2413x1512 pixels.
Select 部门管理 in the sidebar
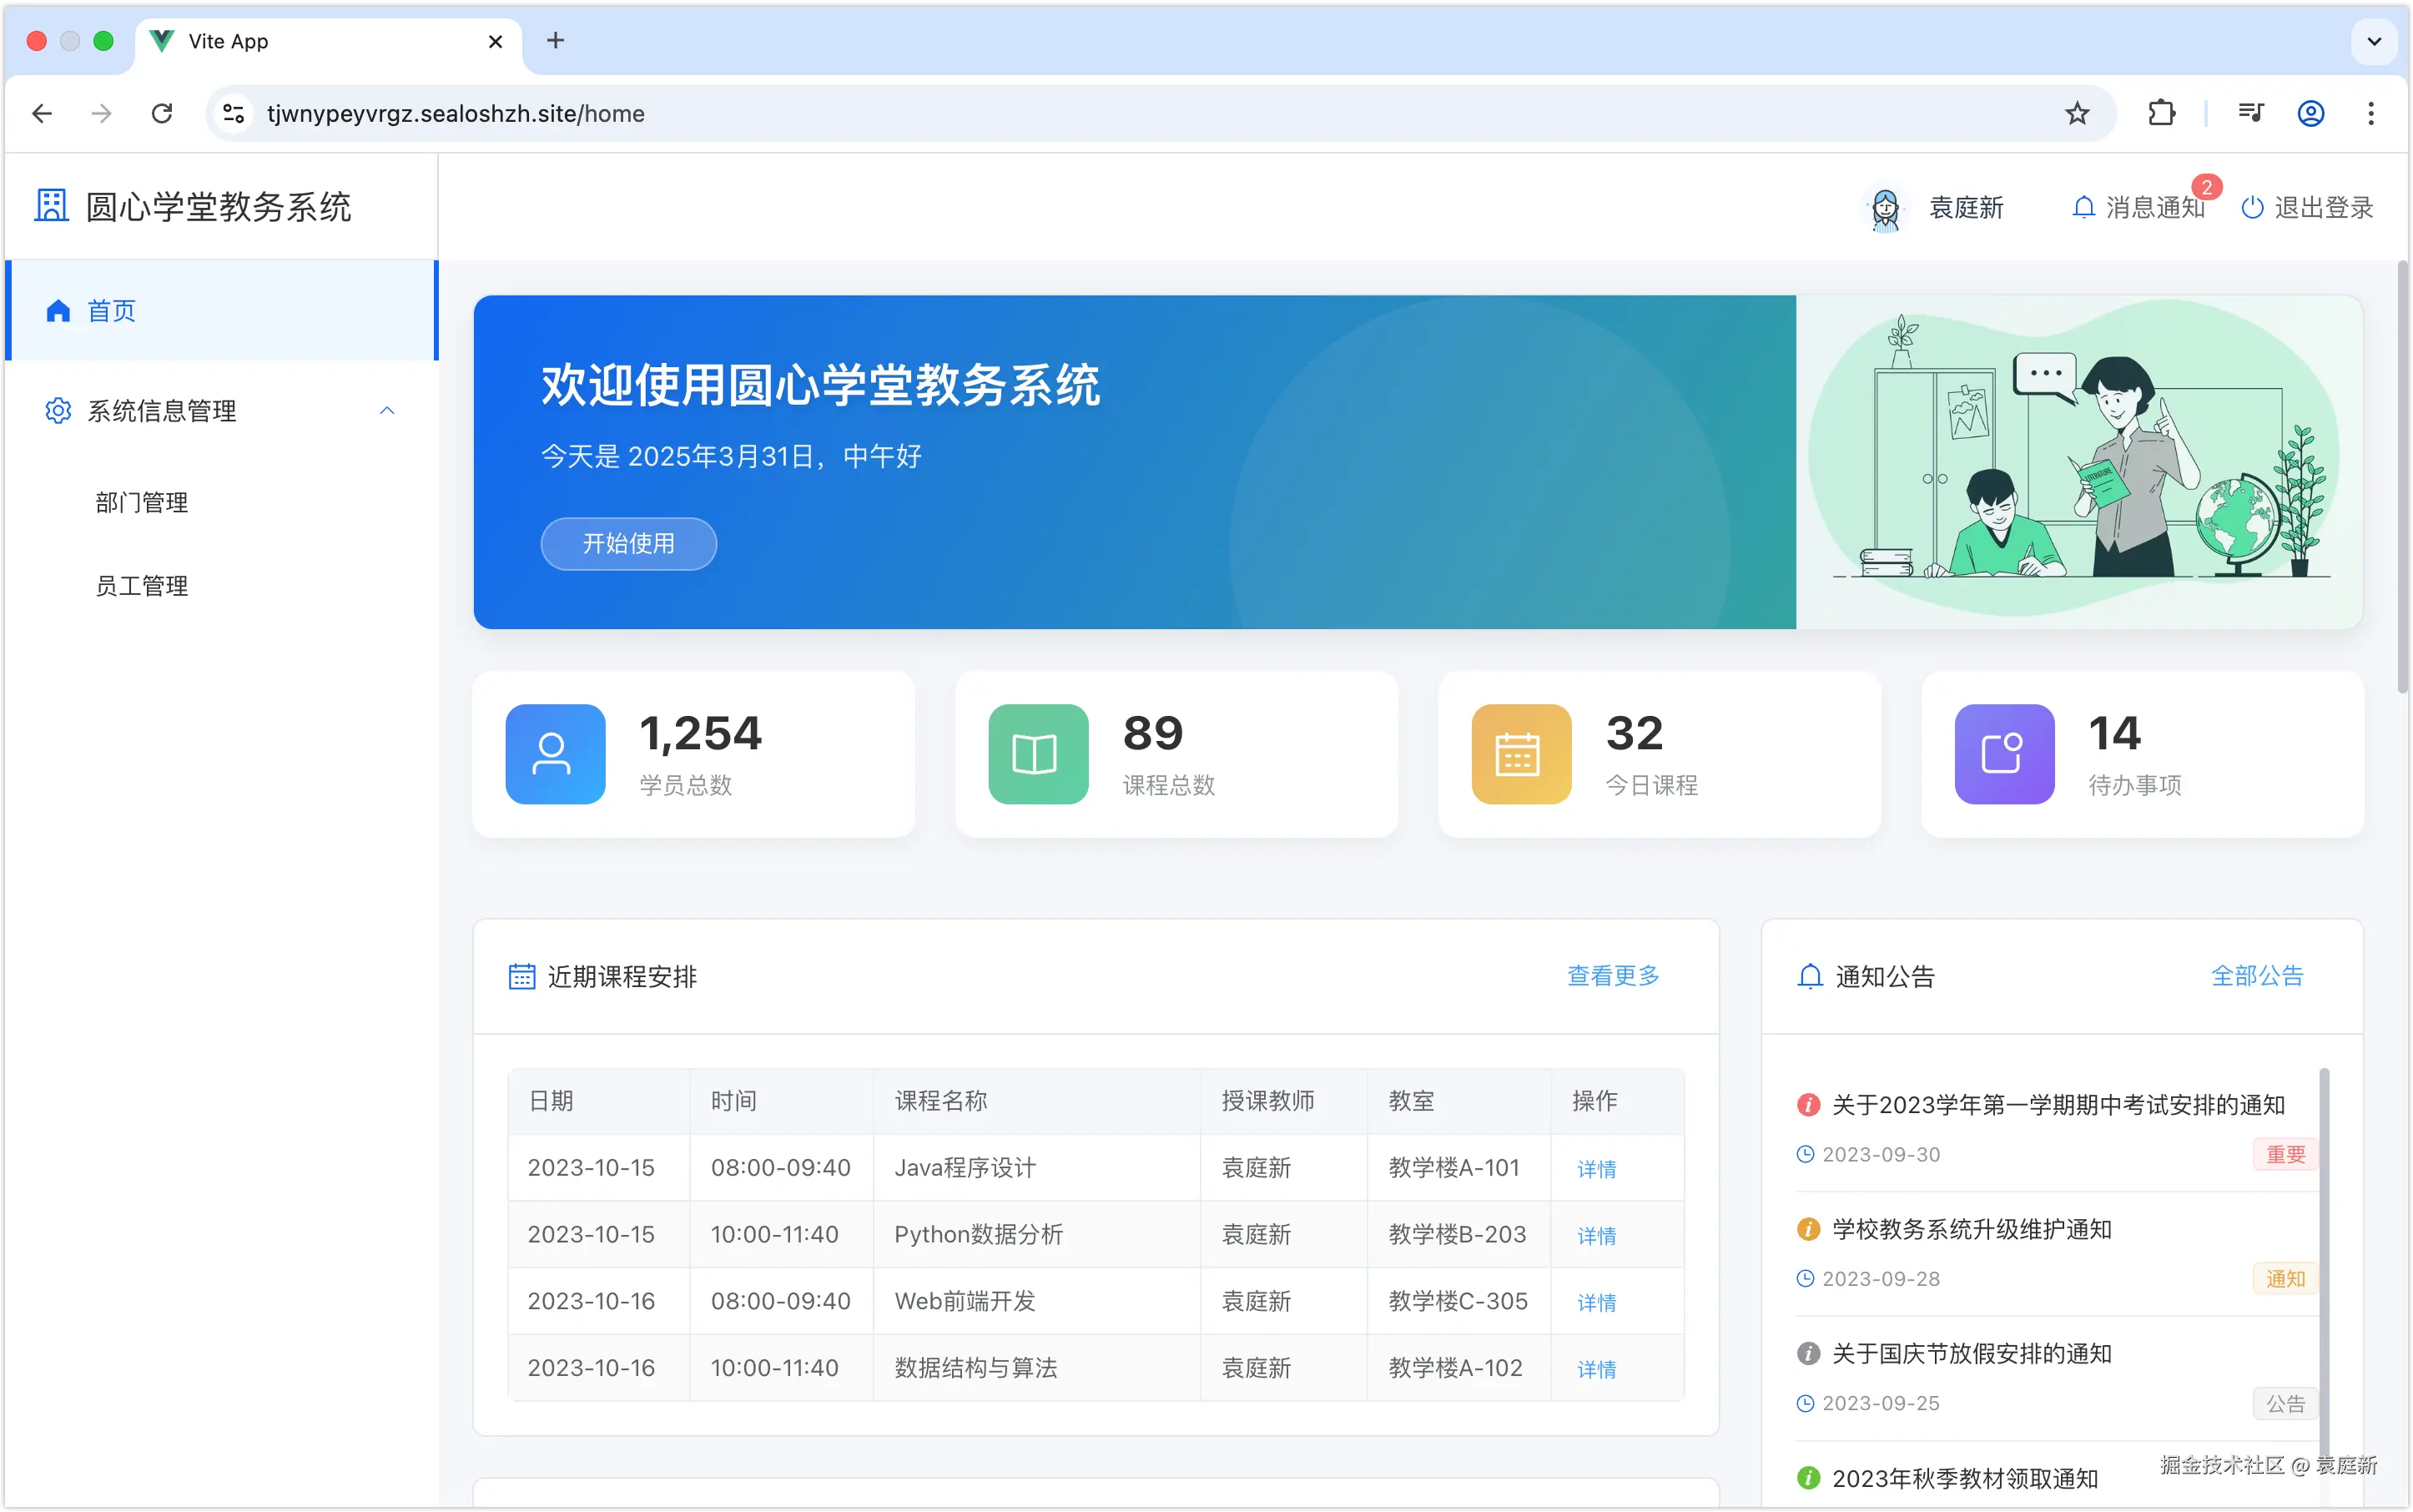pos(142,502)
